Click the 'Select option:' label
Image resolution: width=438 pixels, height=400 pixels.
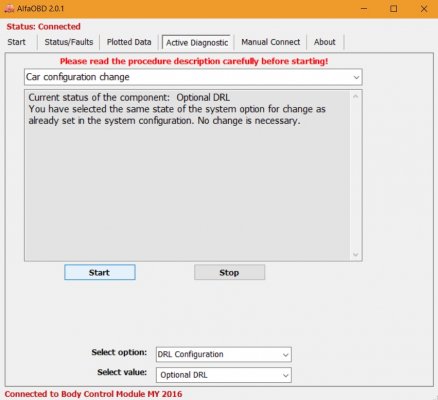[119, 352]
